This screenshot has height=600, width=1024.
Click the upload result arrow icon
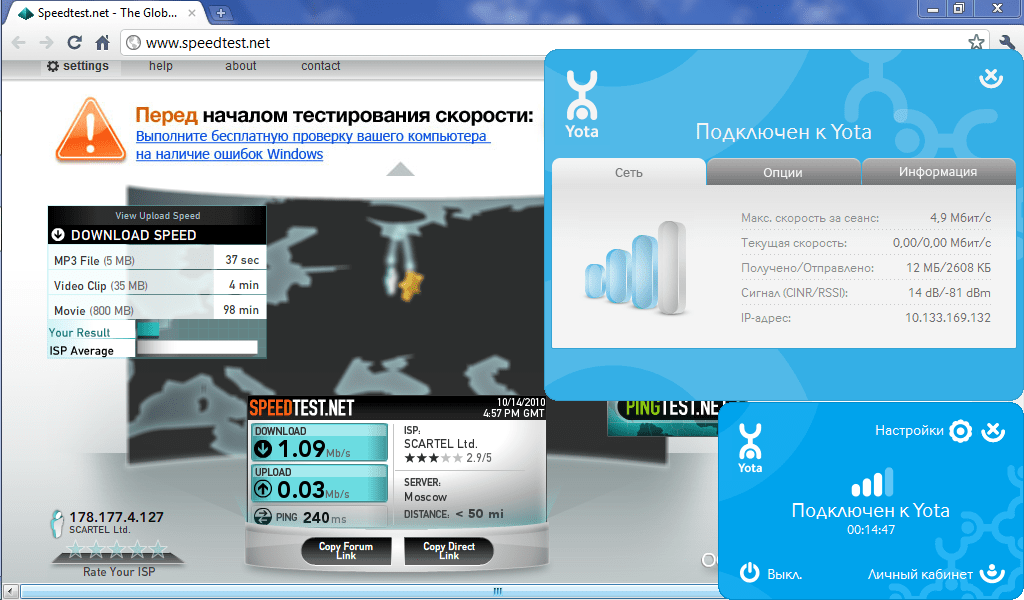click(x=263, y=489)
